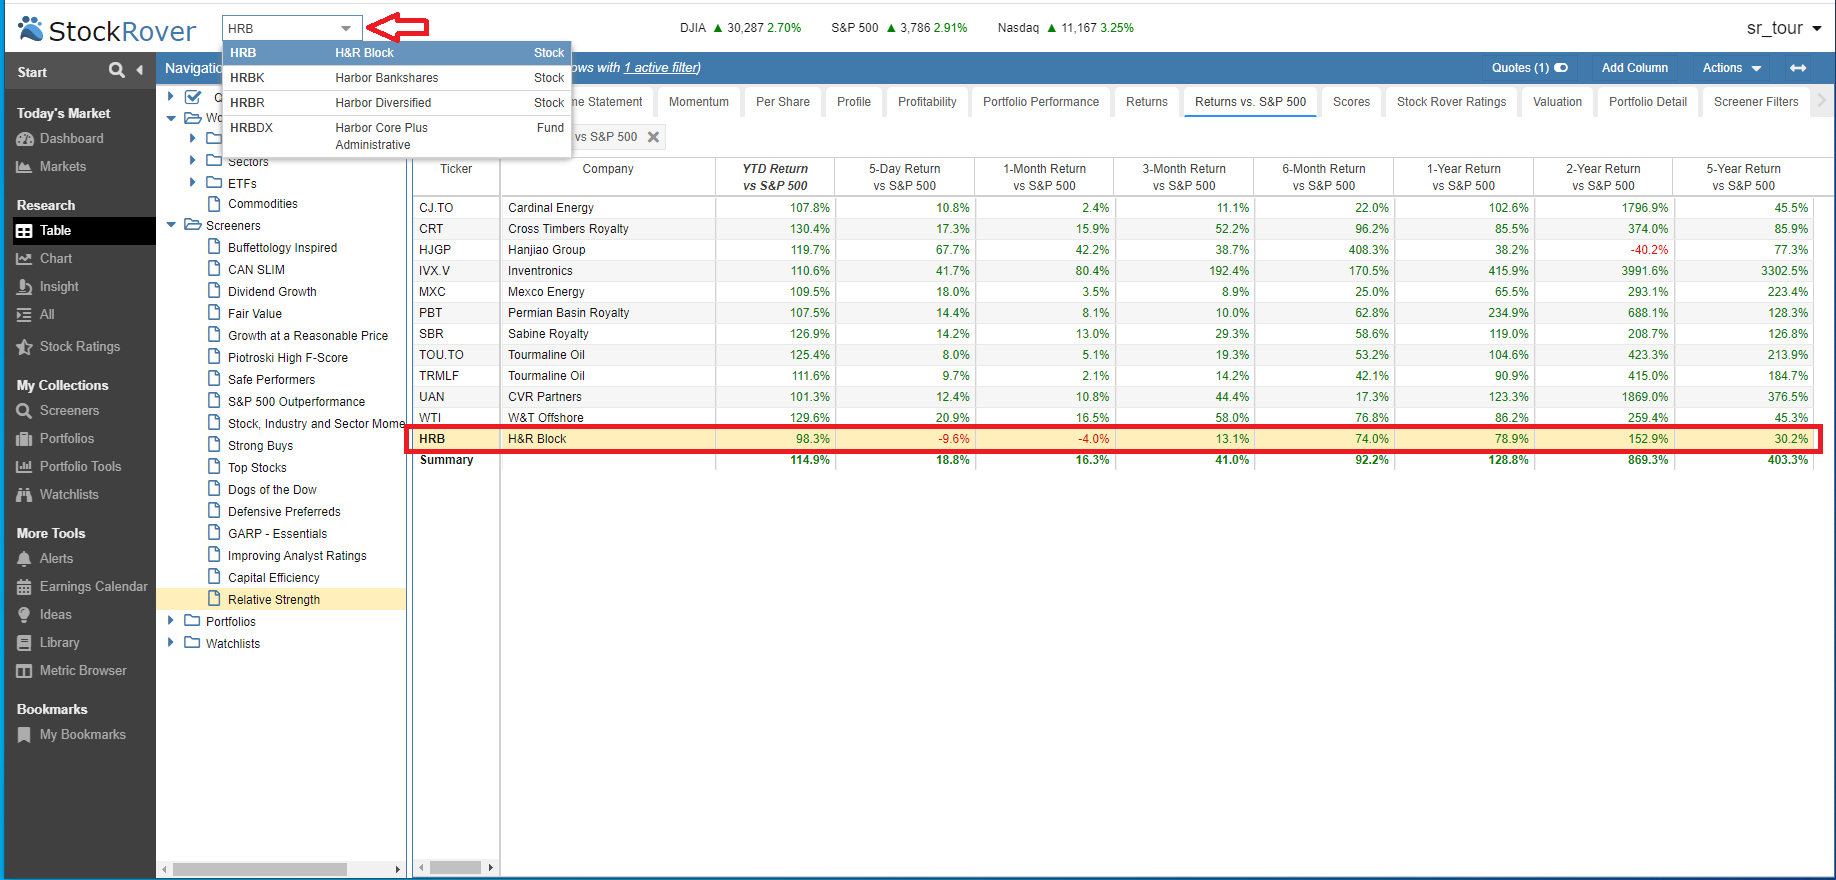Collapse the sidebar with the left arrow icon

click(139, 70)
